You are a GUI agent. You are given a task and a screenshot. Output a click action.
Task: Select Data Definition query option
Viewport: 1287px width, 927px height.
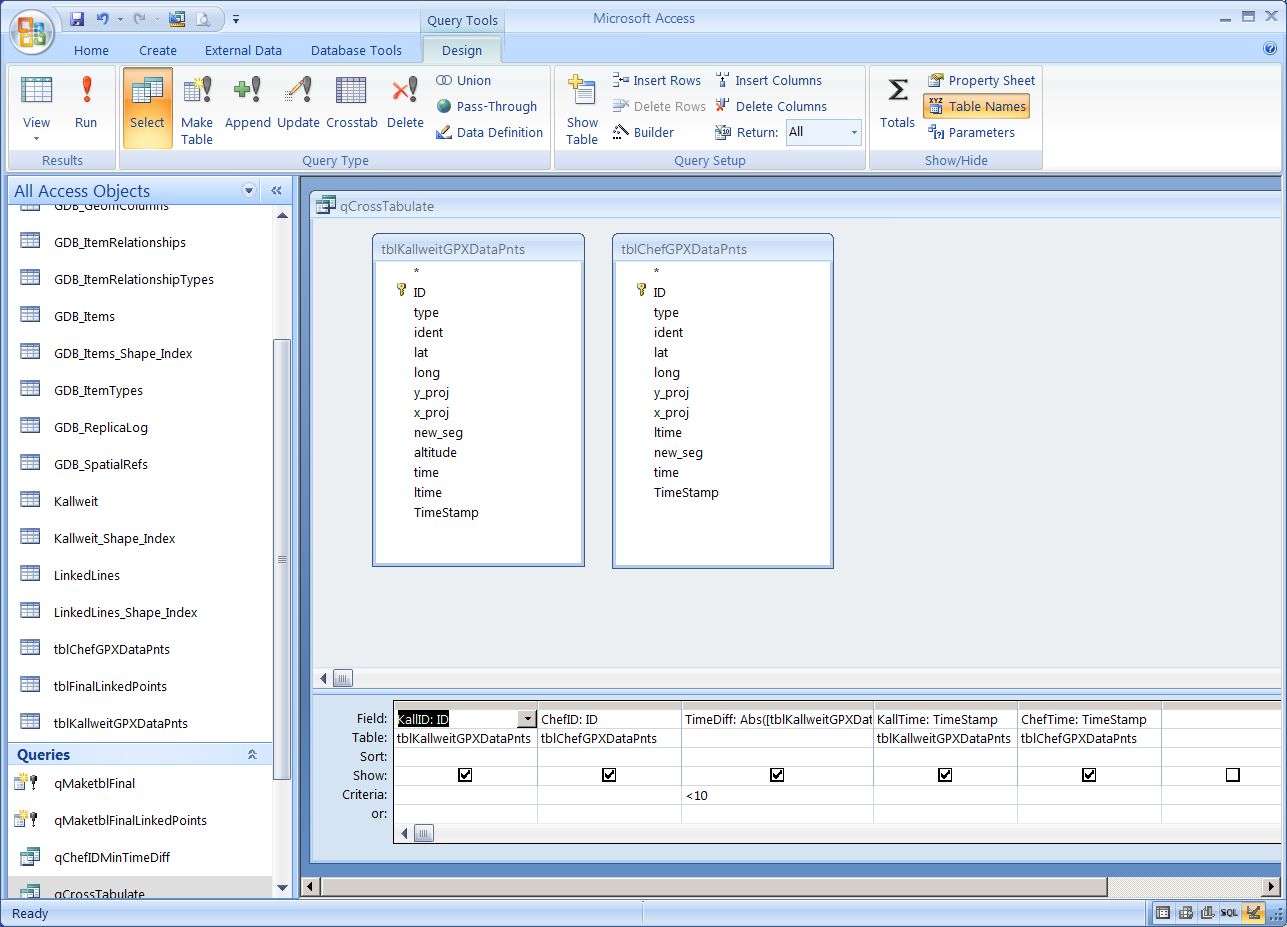click(x=489, y=132)
